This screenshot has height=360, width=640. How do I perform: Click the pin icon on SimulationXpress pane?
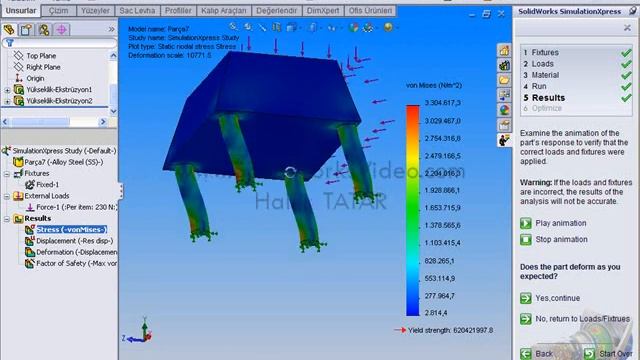pyautogui.click(x=632, y=11)
